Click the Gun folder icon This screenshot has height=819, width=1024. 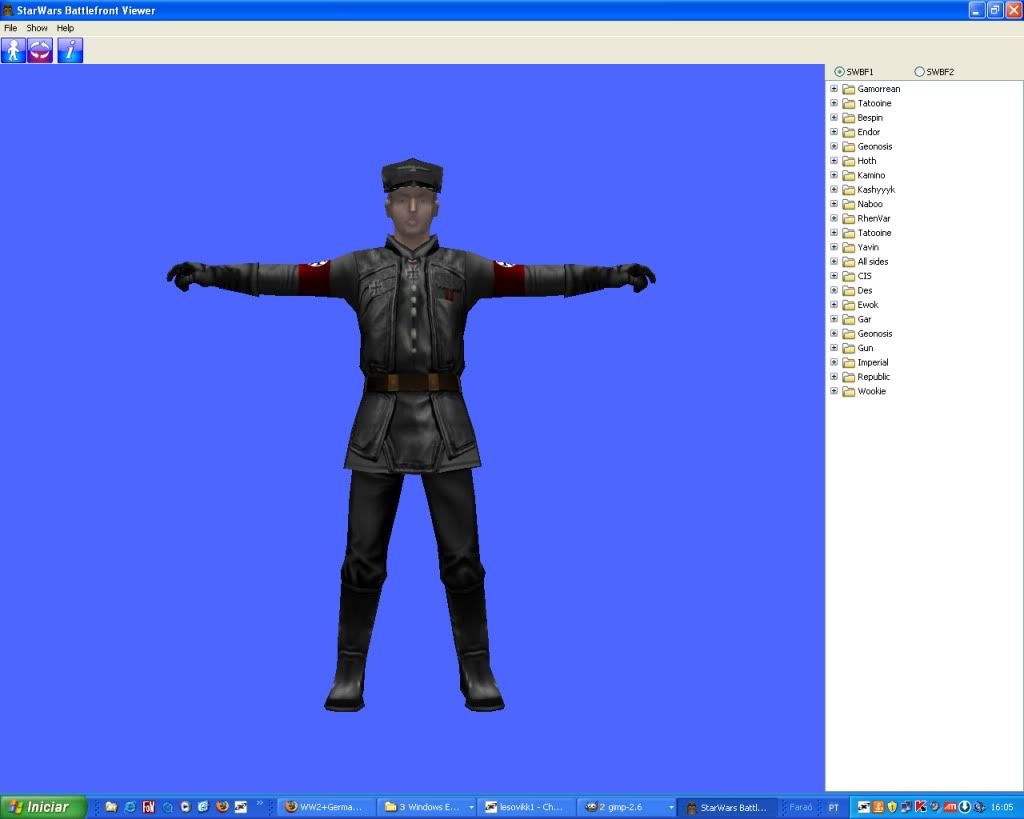point(848,348)
